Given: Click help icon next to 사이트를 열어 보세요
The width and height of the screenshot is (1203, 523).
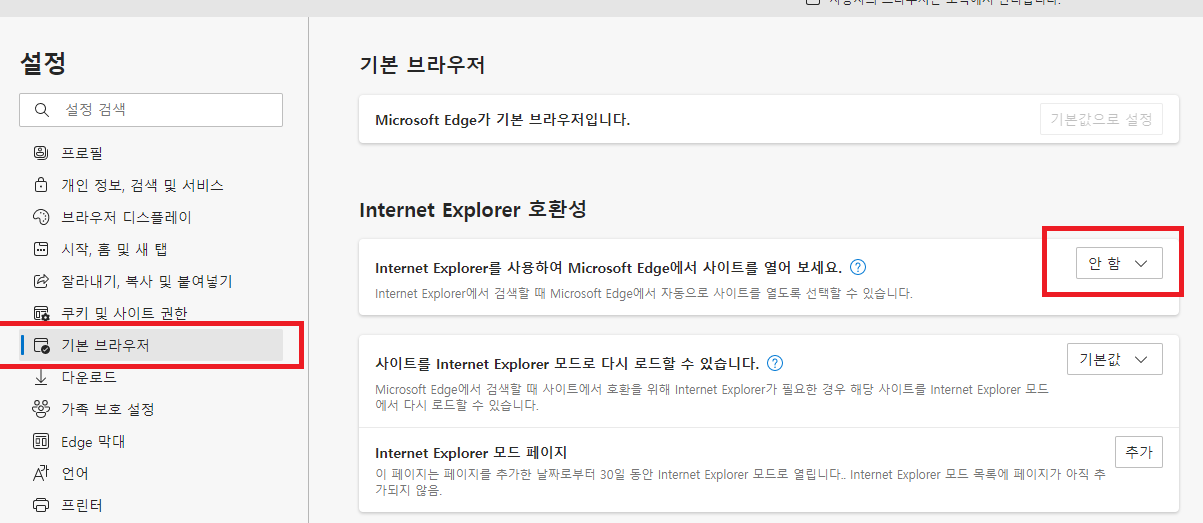Looking at the screenshot, I should tap(857, 267).
